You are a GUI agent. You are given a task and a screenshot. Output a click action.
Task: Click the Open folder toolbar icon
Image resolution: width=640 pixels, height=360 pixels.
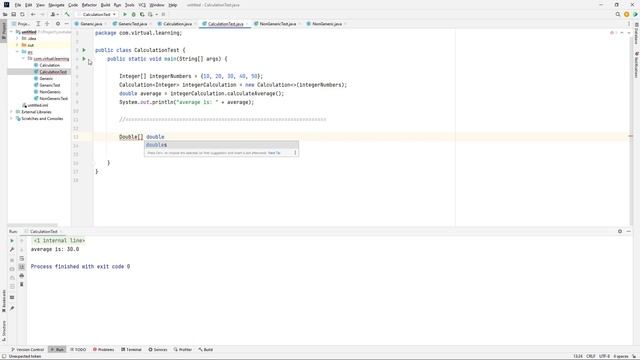5,14
